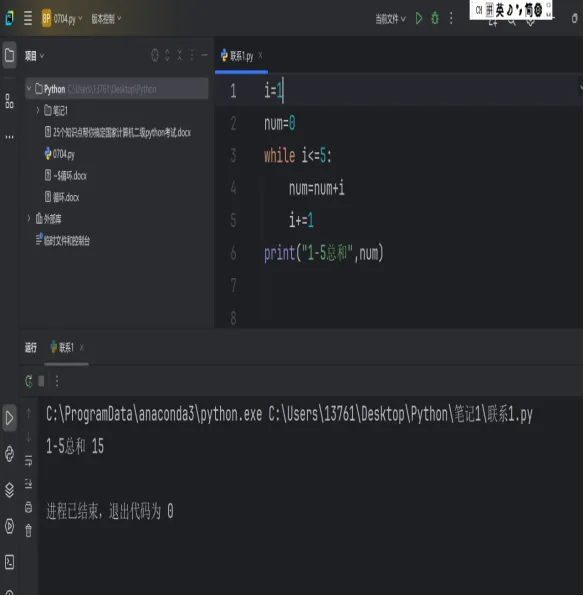Select 循环.docx in the project tree
Image resolution: width=584 pixels, height=596 pixels.
[62, 197]
